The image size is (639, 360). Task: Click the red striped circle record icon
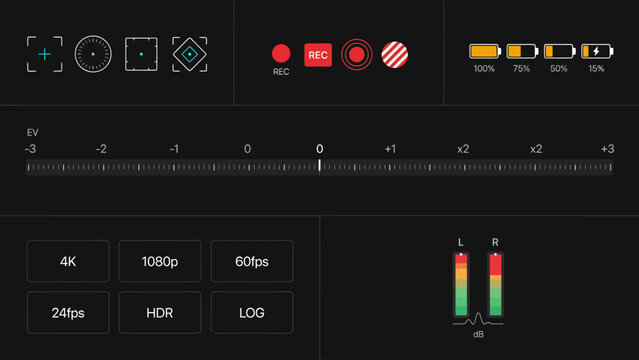pos(394,55)
